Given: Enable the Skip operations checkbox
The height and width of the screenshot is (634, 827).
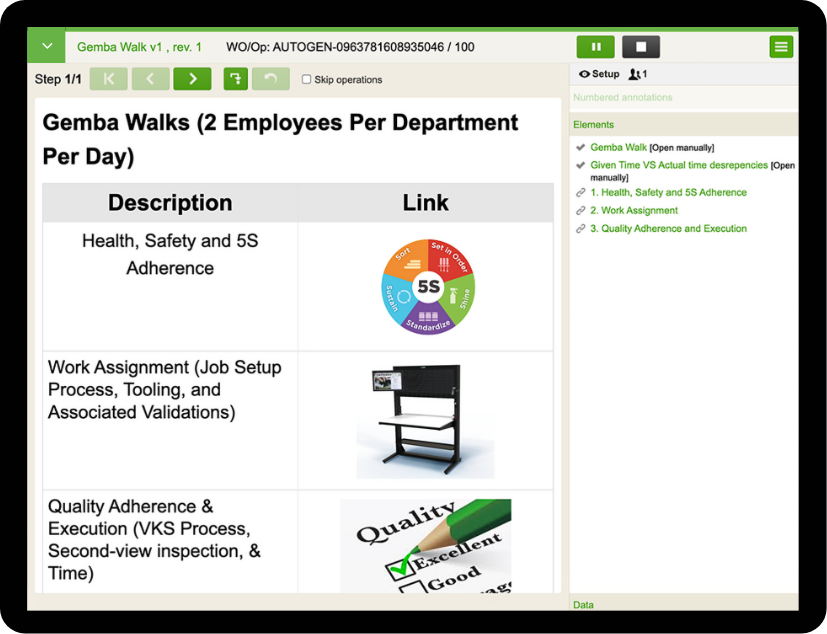Looking at the screenshot, I should [307, 80].
